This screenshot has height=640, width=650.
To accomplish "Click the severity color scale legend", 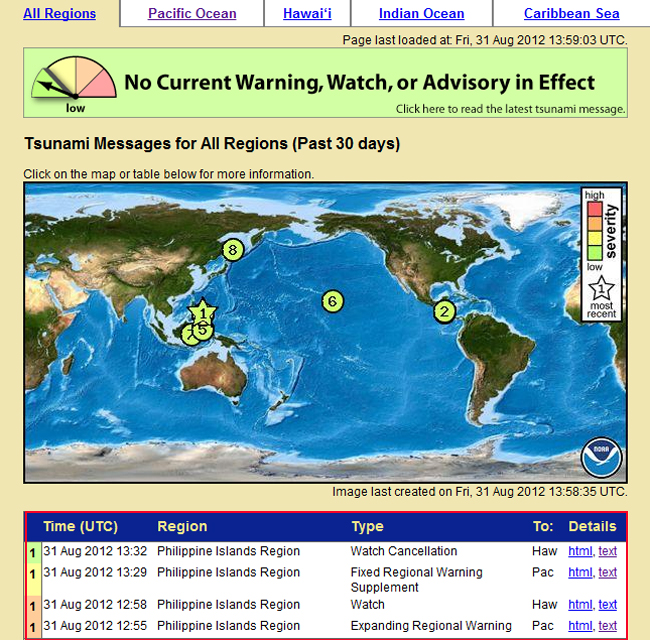I will coord(594,231).
